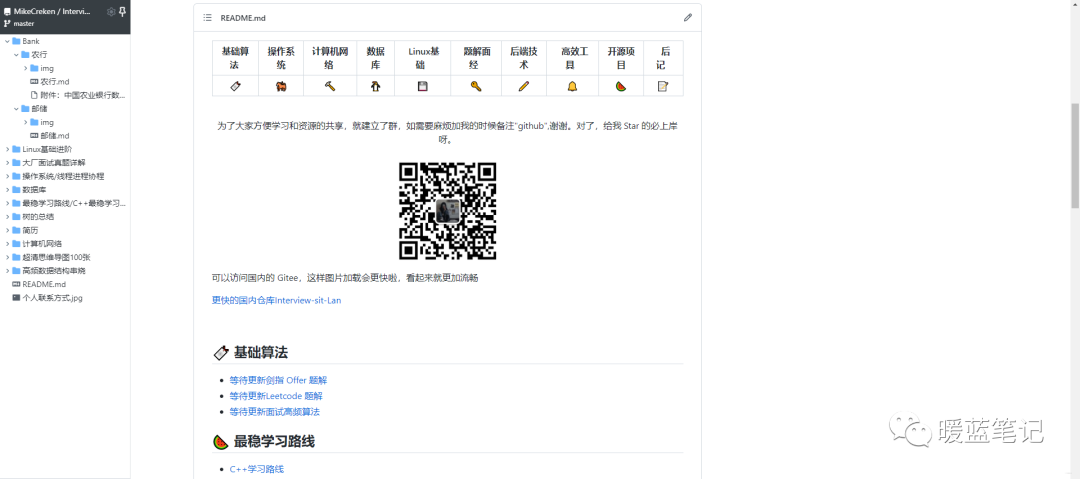Click the ticket emoji under 基础算法

pos(236,86)
